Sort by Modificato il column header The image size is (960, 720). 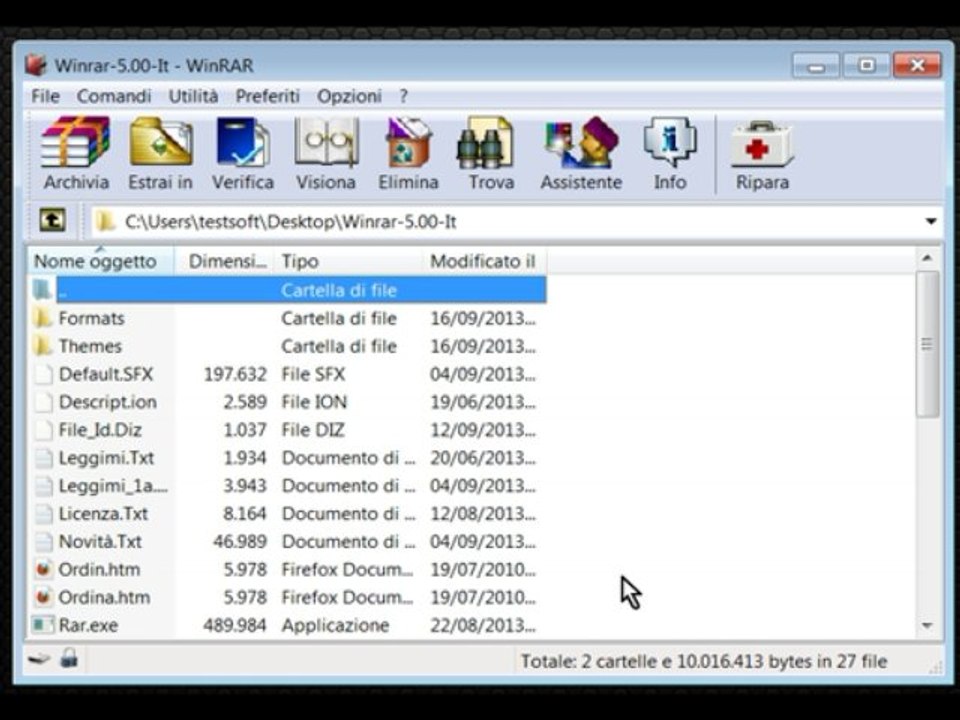pyautogui.click(x=484, y=261)
